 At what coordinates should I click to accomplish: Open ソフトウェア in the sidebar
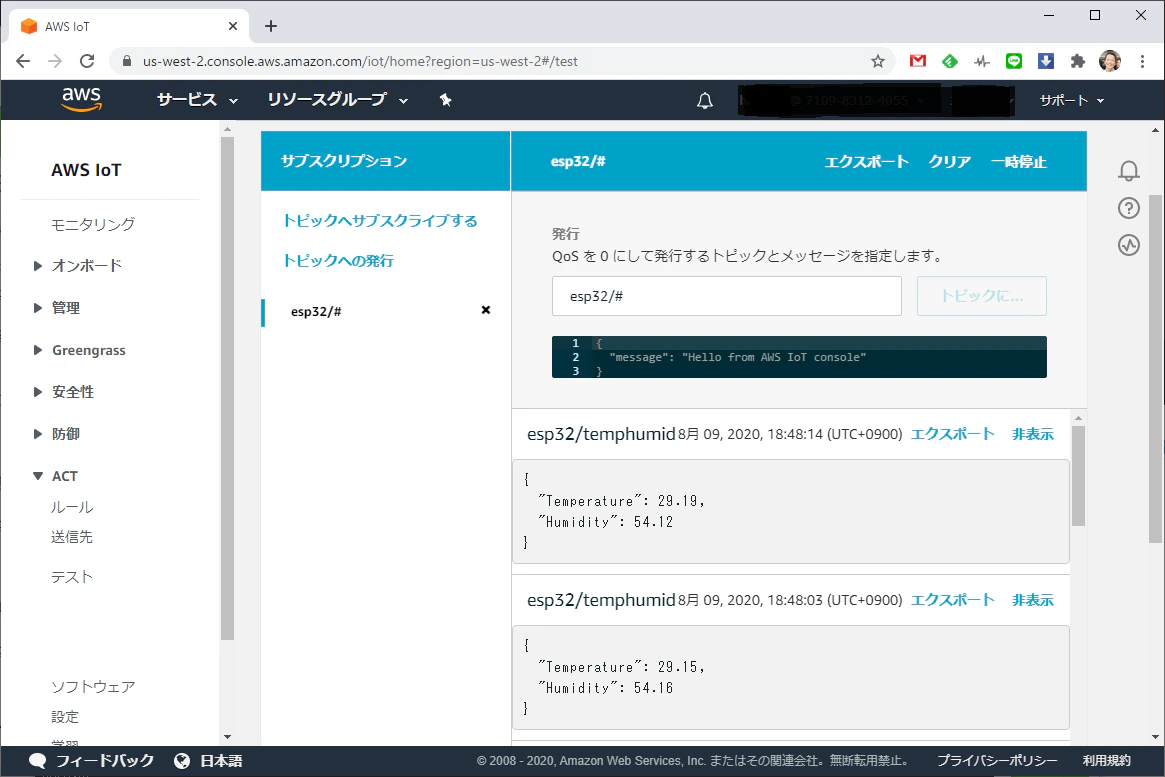point(93,686)
